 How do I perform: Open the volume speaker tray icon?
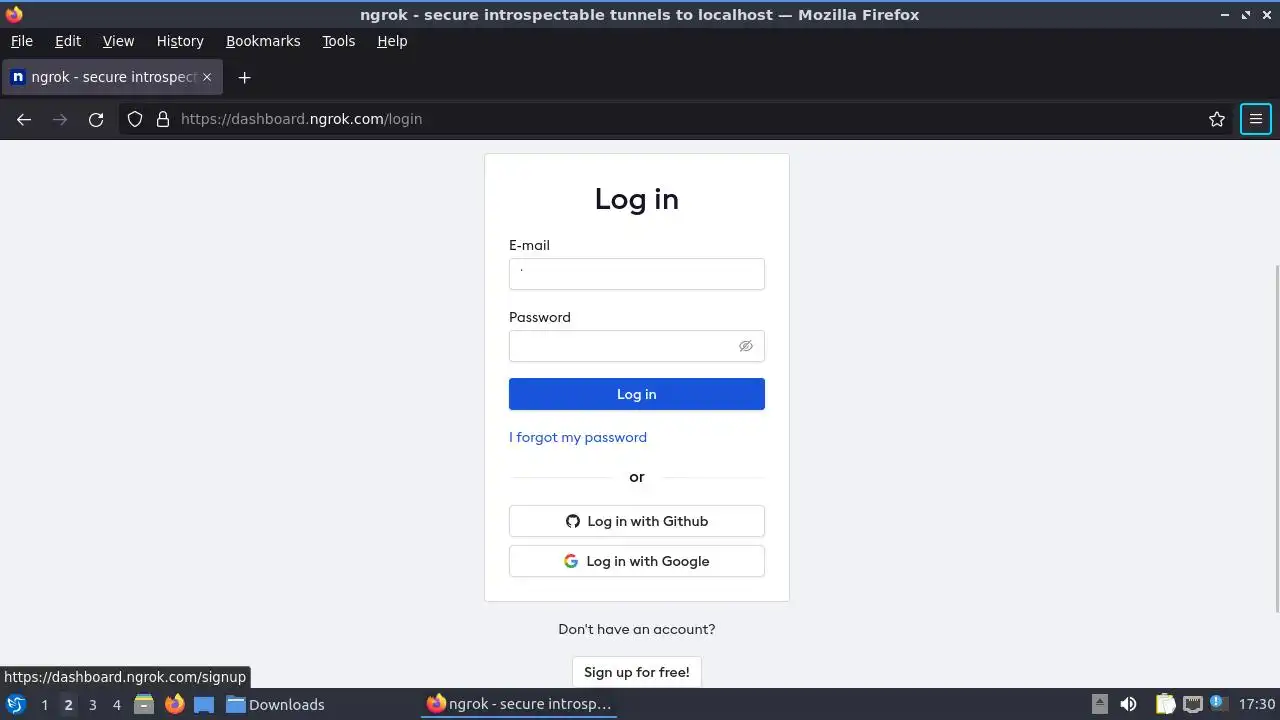click(1128, 704)
